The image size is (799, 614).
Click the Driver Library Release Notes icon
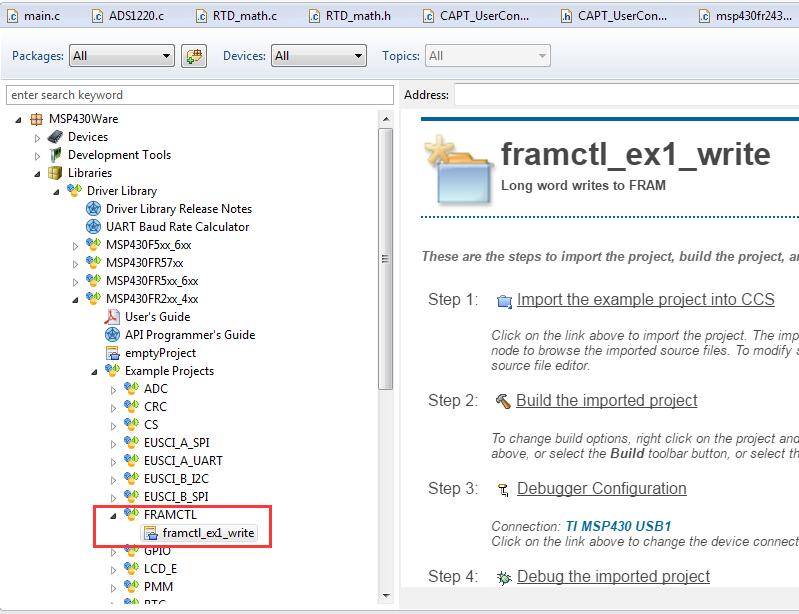click(x=93, y=208)
